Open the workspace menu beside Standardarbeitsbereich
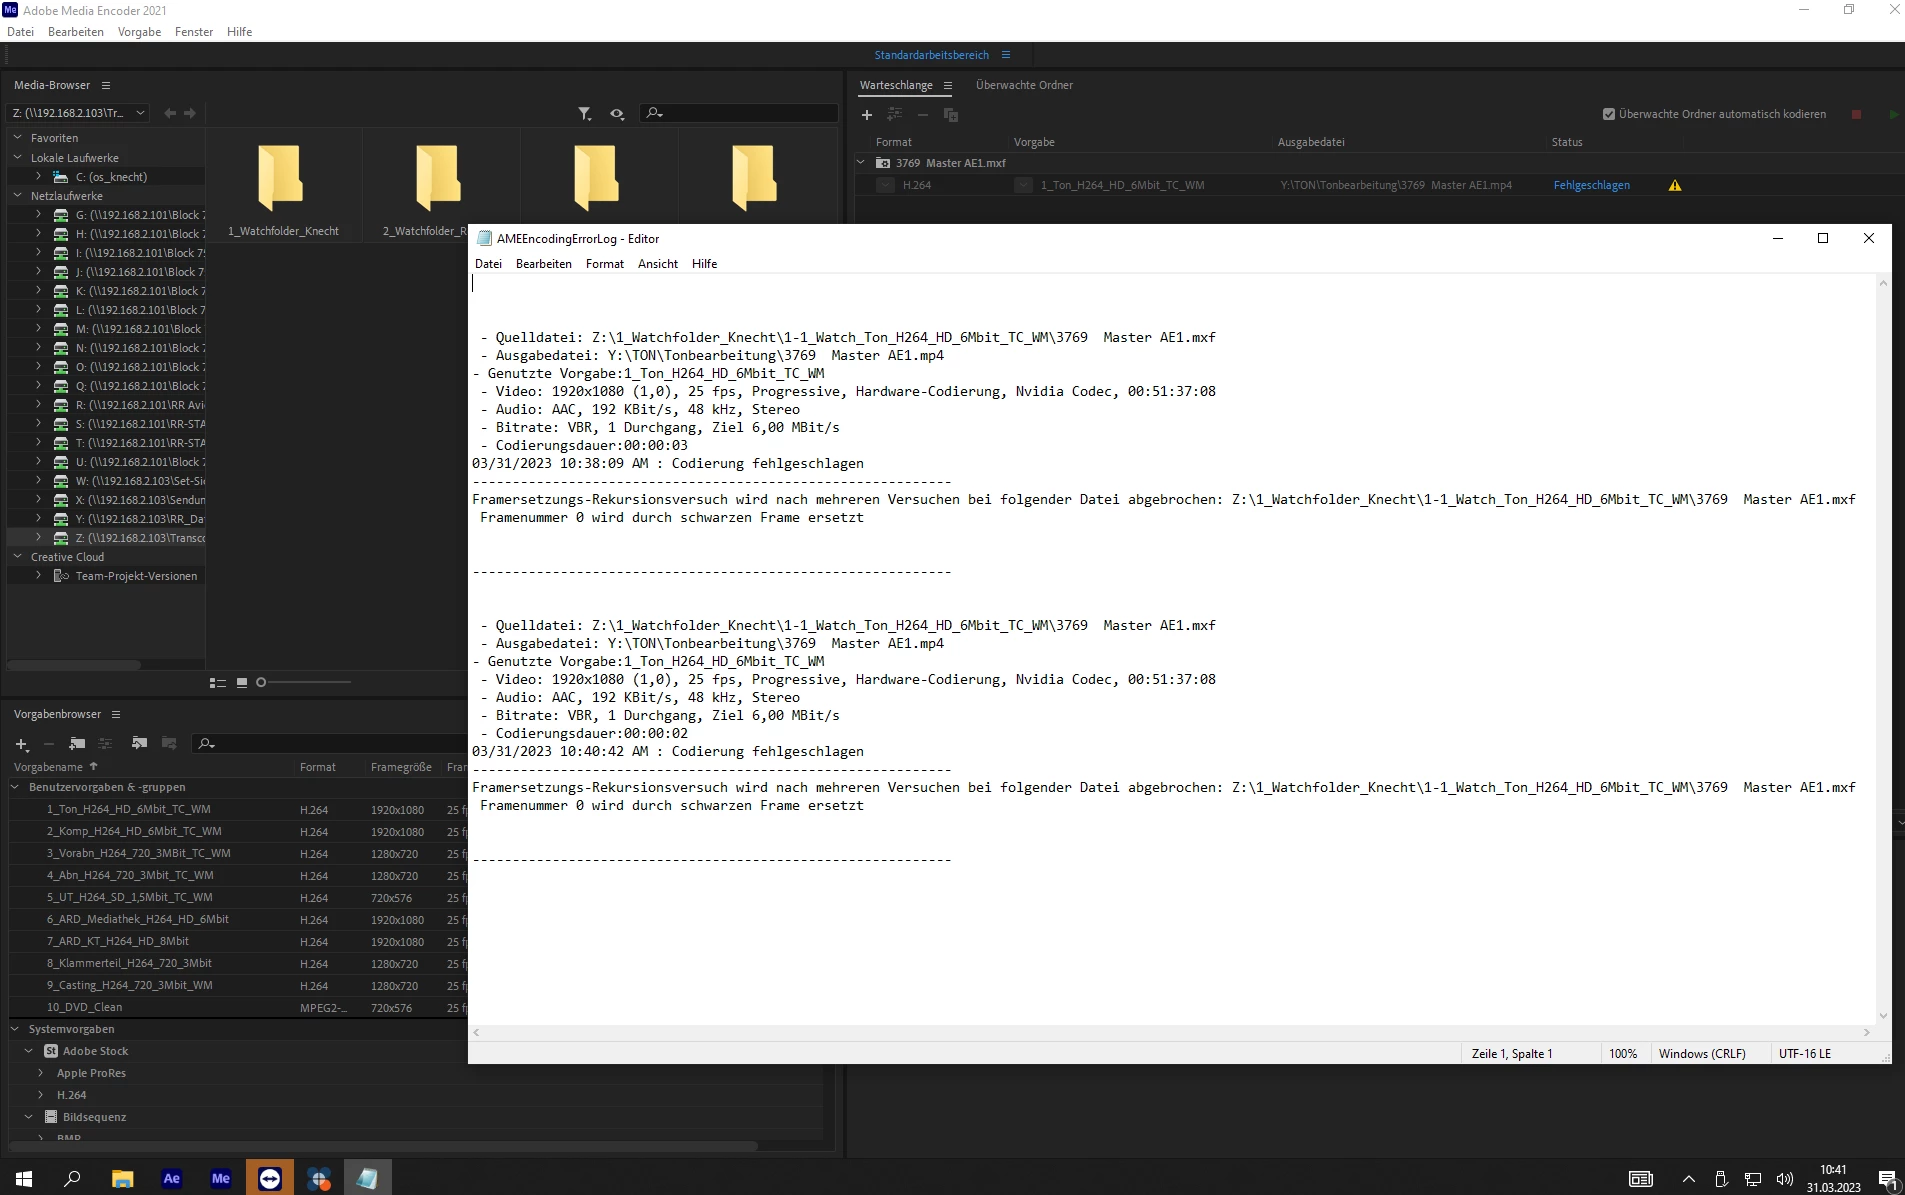Viewport: 1905px width, 1195px height. click(1006, 55)
